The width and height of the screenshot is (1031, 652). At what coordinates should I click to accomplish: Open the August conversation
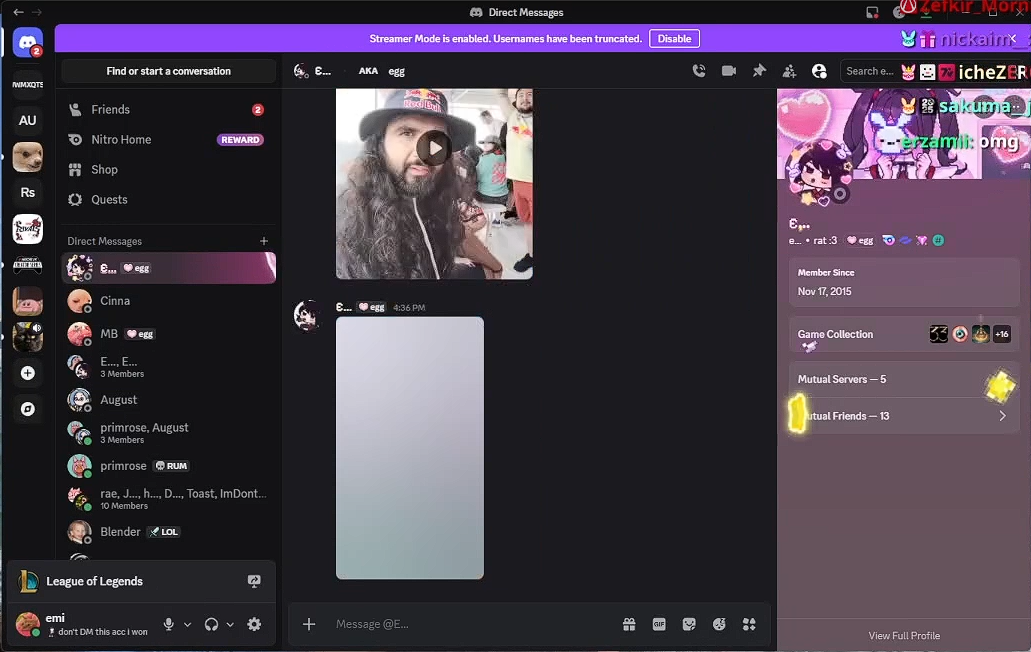point(169,400)
